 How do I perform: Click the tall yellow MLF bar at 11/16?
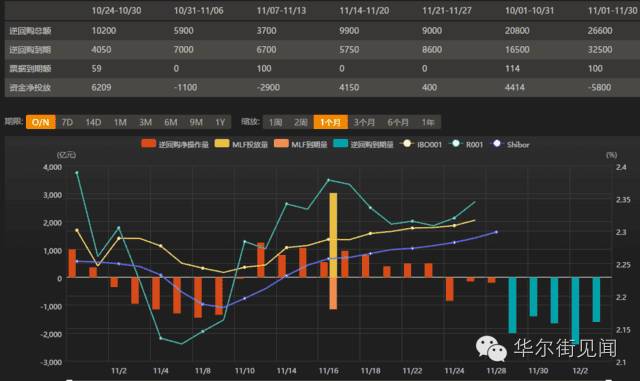pos(333,235)
